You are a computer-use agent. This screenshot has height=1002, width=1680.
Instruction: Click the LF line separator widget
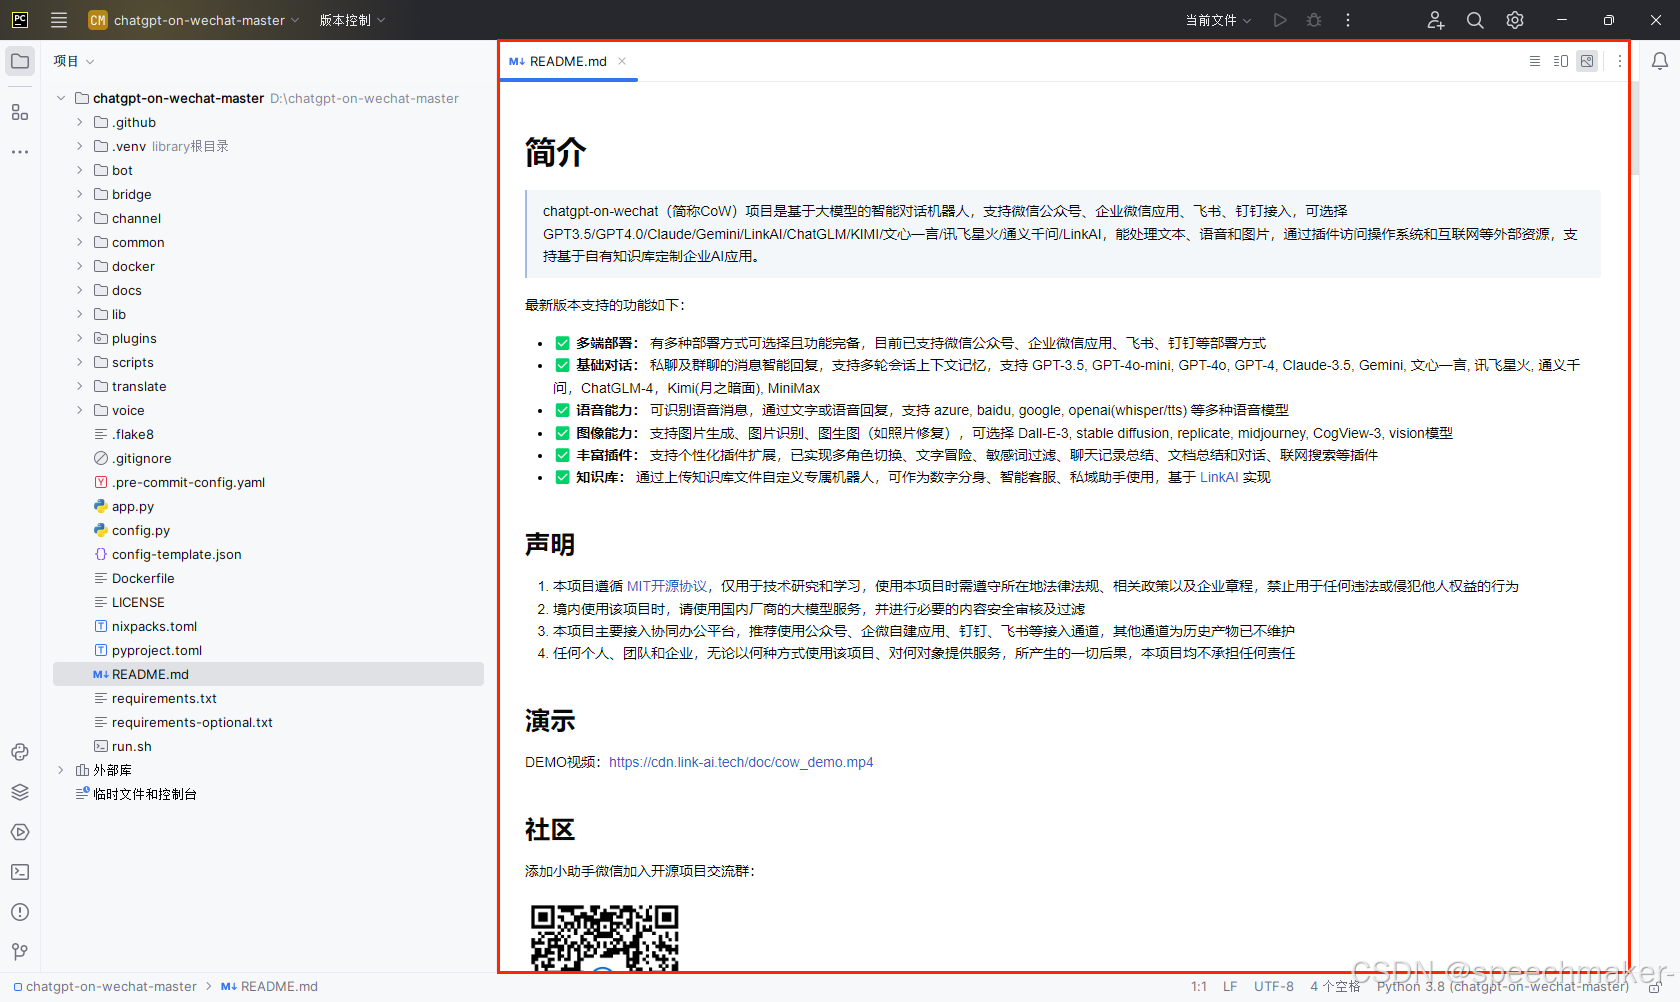click(x=1230, y=987)
